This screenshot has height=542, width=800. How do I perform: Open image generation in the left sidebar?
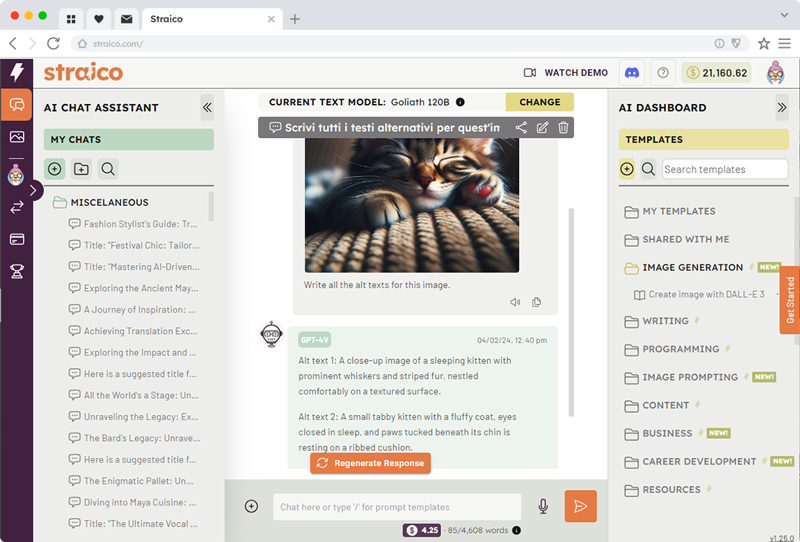16,138
